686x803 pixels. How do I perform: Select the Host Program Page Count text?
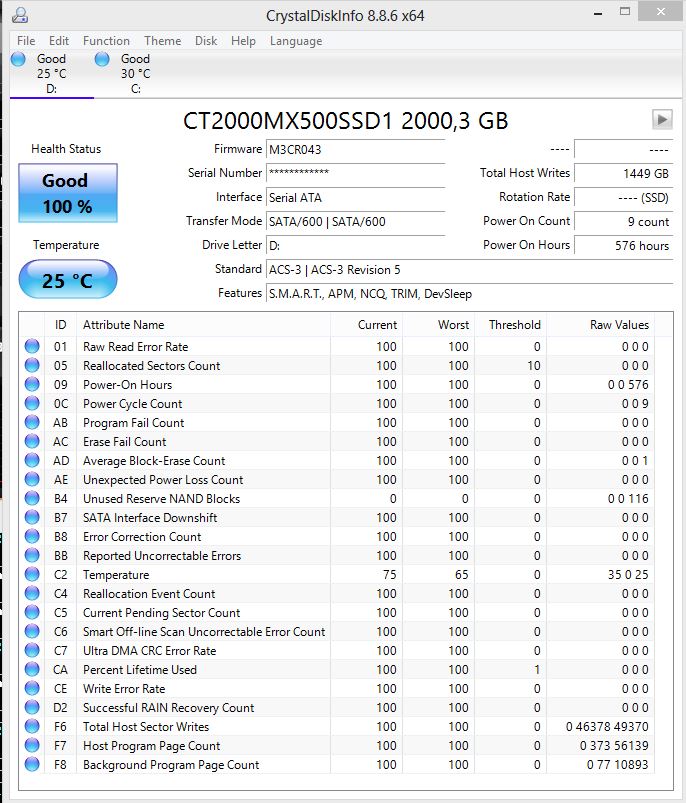(x=152, y=746)
